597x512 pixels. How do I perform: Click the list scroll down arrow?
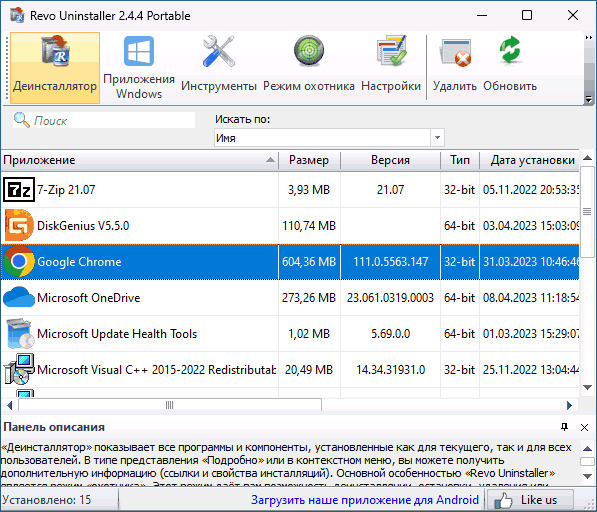point(587,388)
